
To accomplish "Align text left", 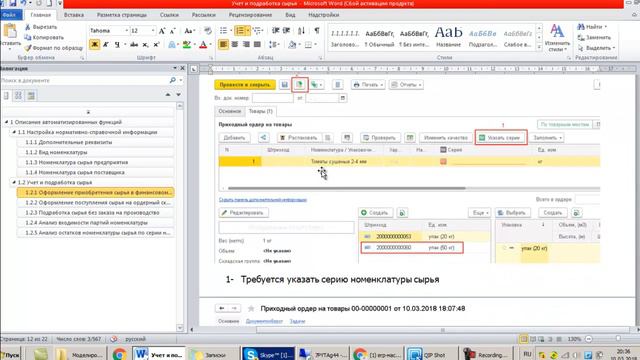I will [x=223, y=44].
